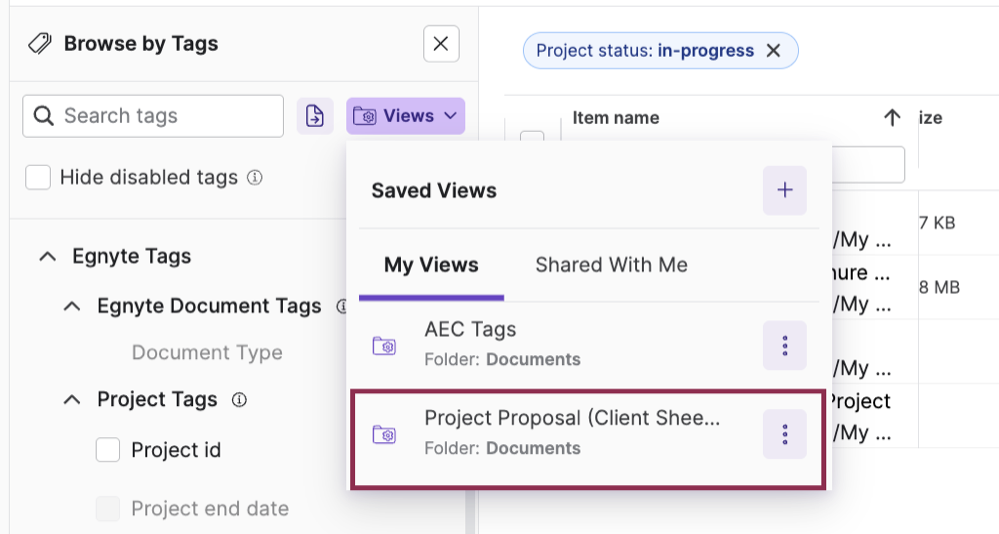Screen dimensions: 999x534
Task: Click plus icon to add saved view
Action: click(785, 190)
